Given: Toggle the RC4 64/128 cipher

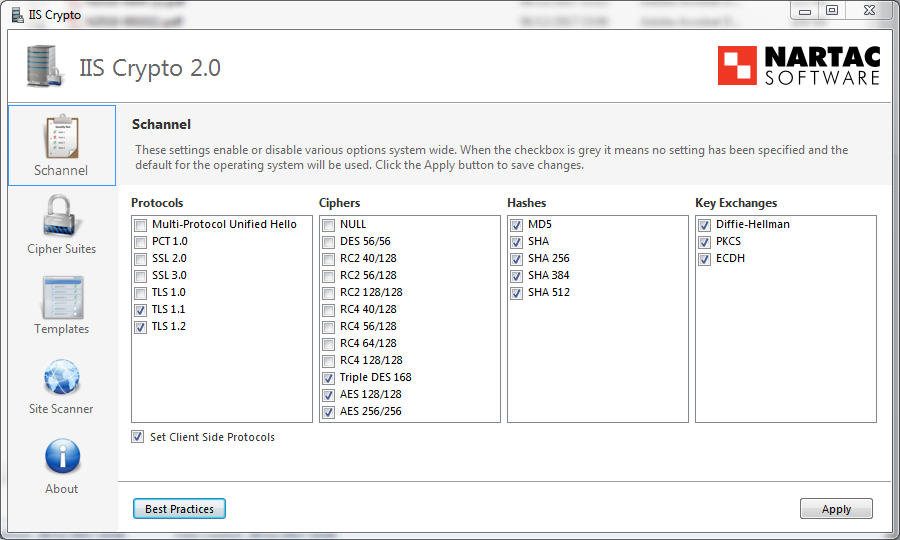Looking at the screenshot, I should click(328, 344).
